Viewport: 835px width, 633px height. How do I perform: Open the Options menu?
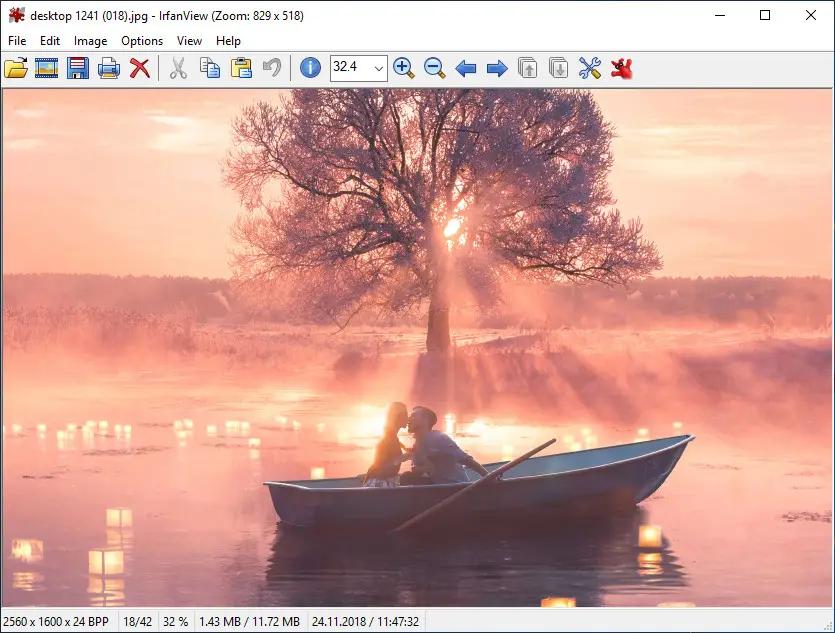click(142, 41)
